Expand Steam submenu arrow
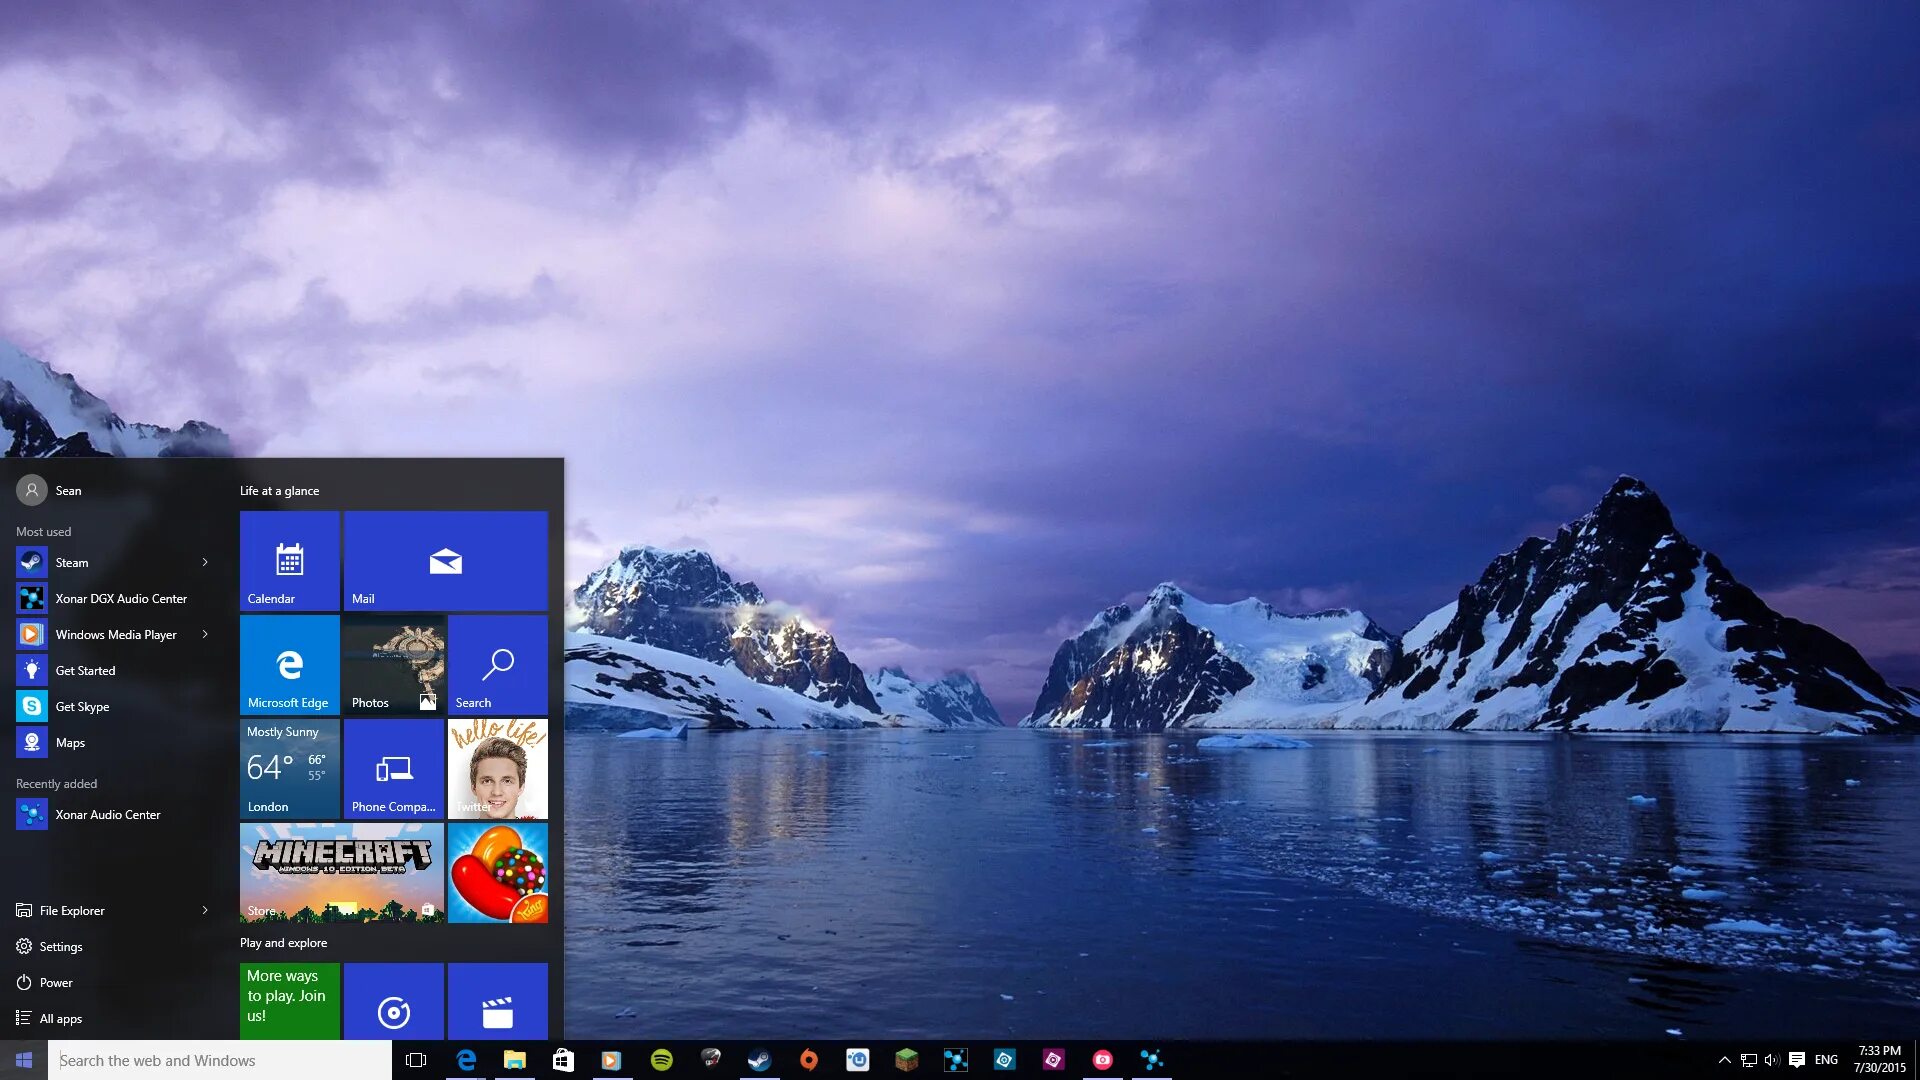Screen dimensions: 1920x1080 pyautogui.click(x=204, y=563)
